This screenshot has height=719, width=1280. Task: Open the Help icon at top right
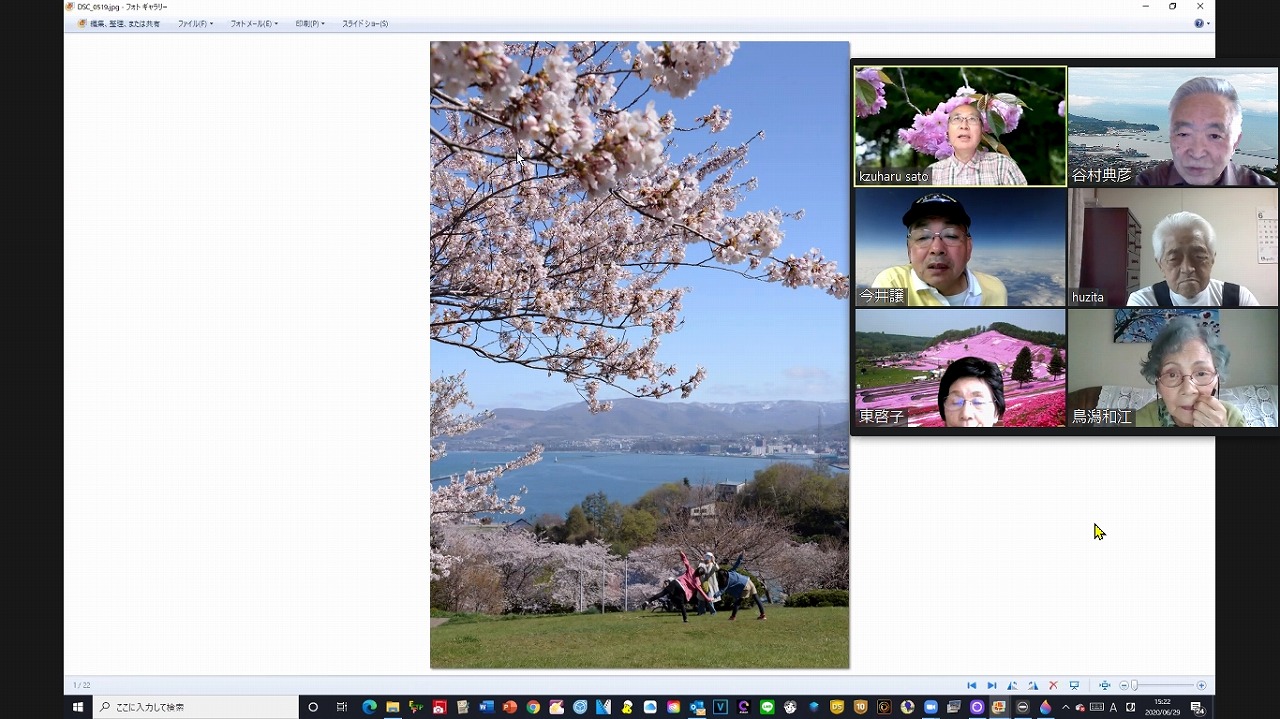click(1199, 23)
